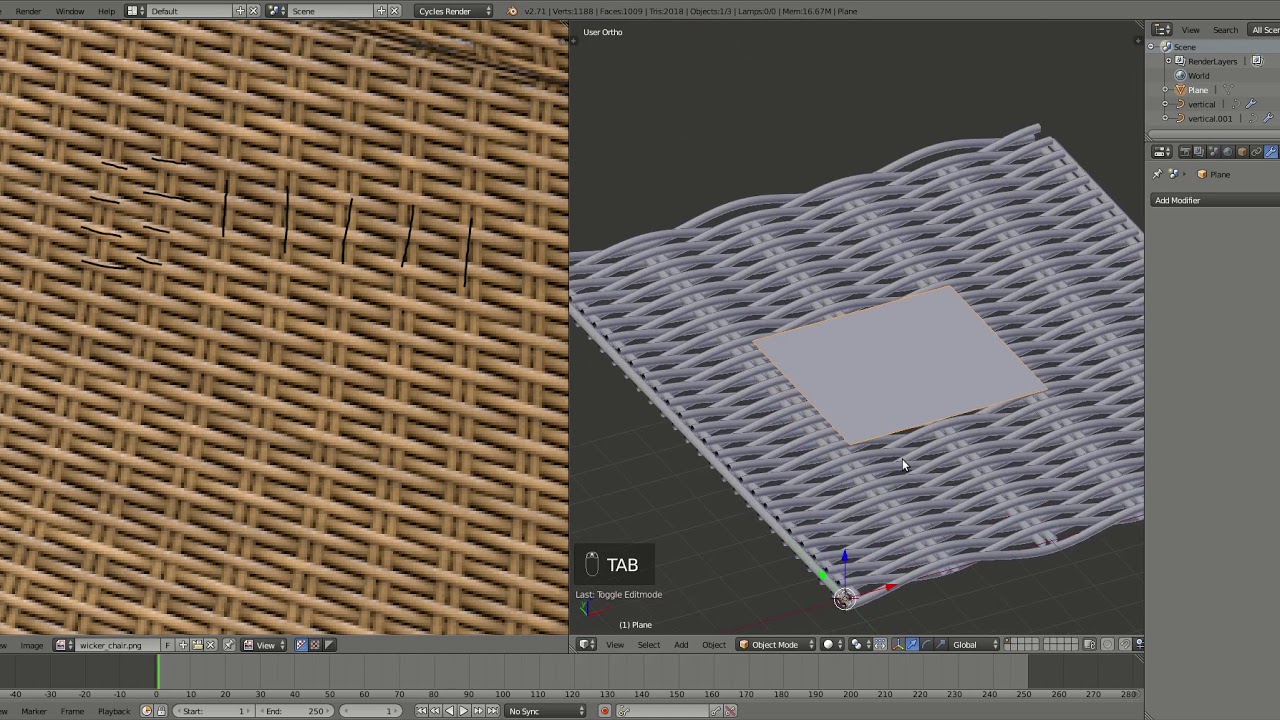This screenshot has width=1280, height=720.
Task: Click the pin icon in properties header
Action: click(x=1158, y=174)
